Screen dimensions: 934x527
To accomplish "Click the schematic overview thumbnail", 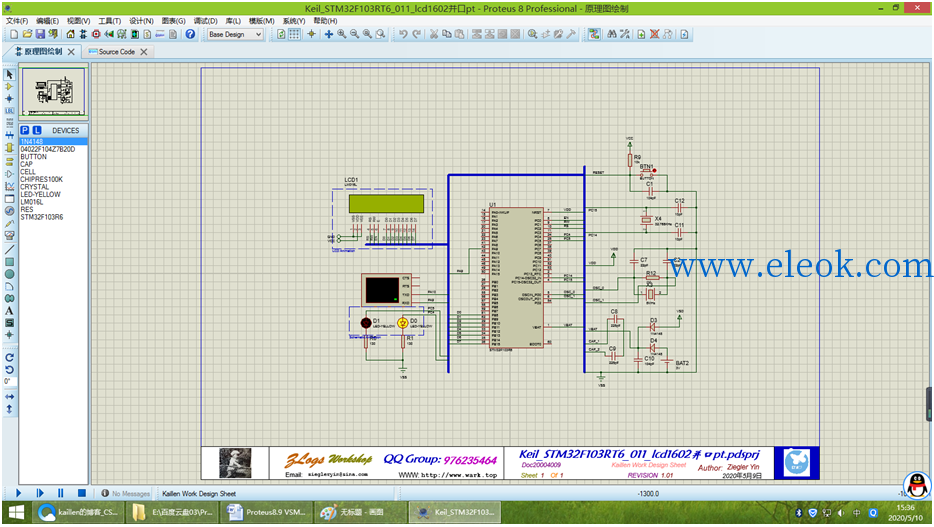I will coord(54,92).
